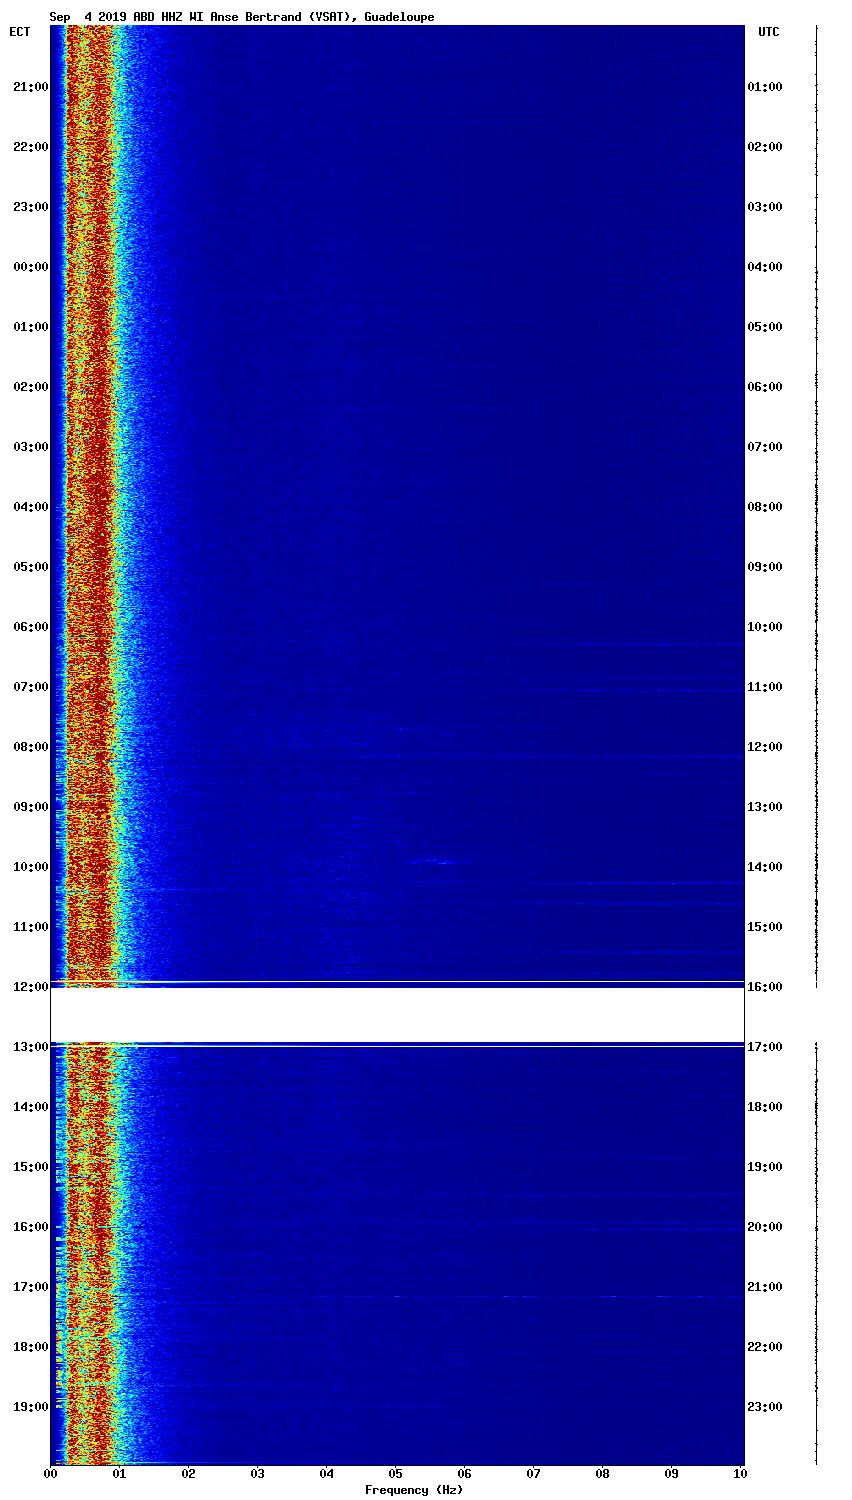
Task: Click the 06:00 label on ECT axis
Action: coord(30,627)
